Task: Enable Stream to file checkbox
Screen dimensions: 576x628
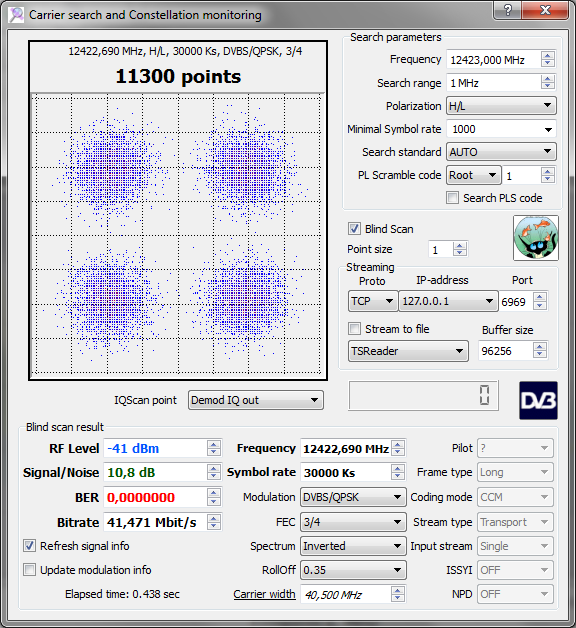Action: coord(354,329)
